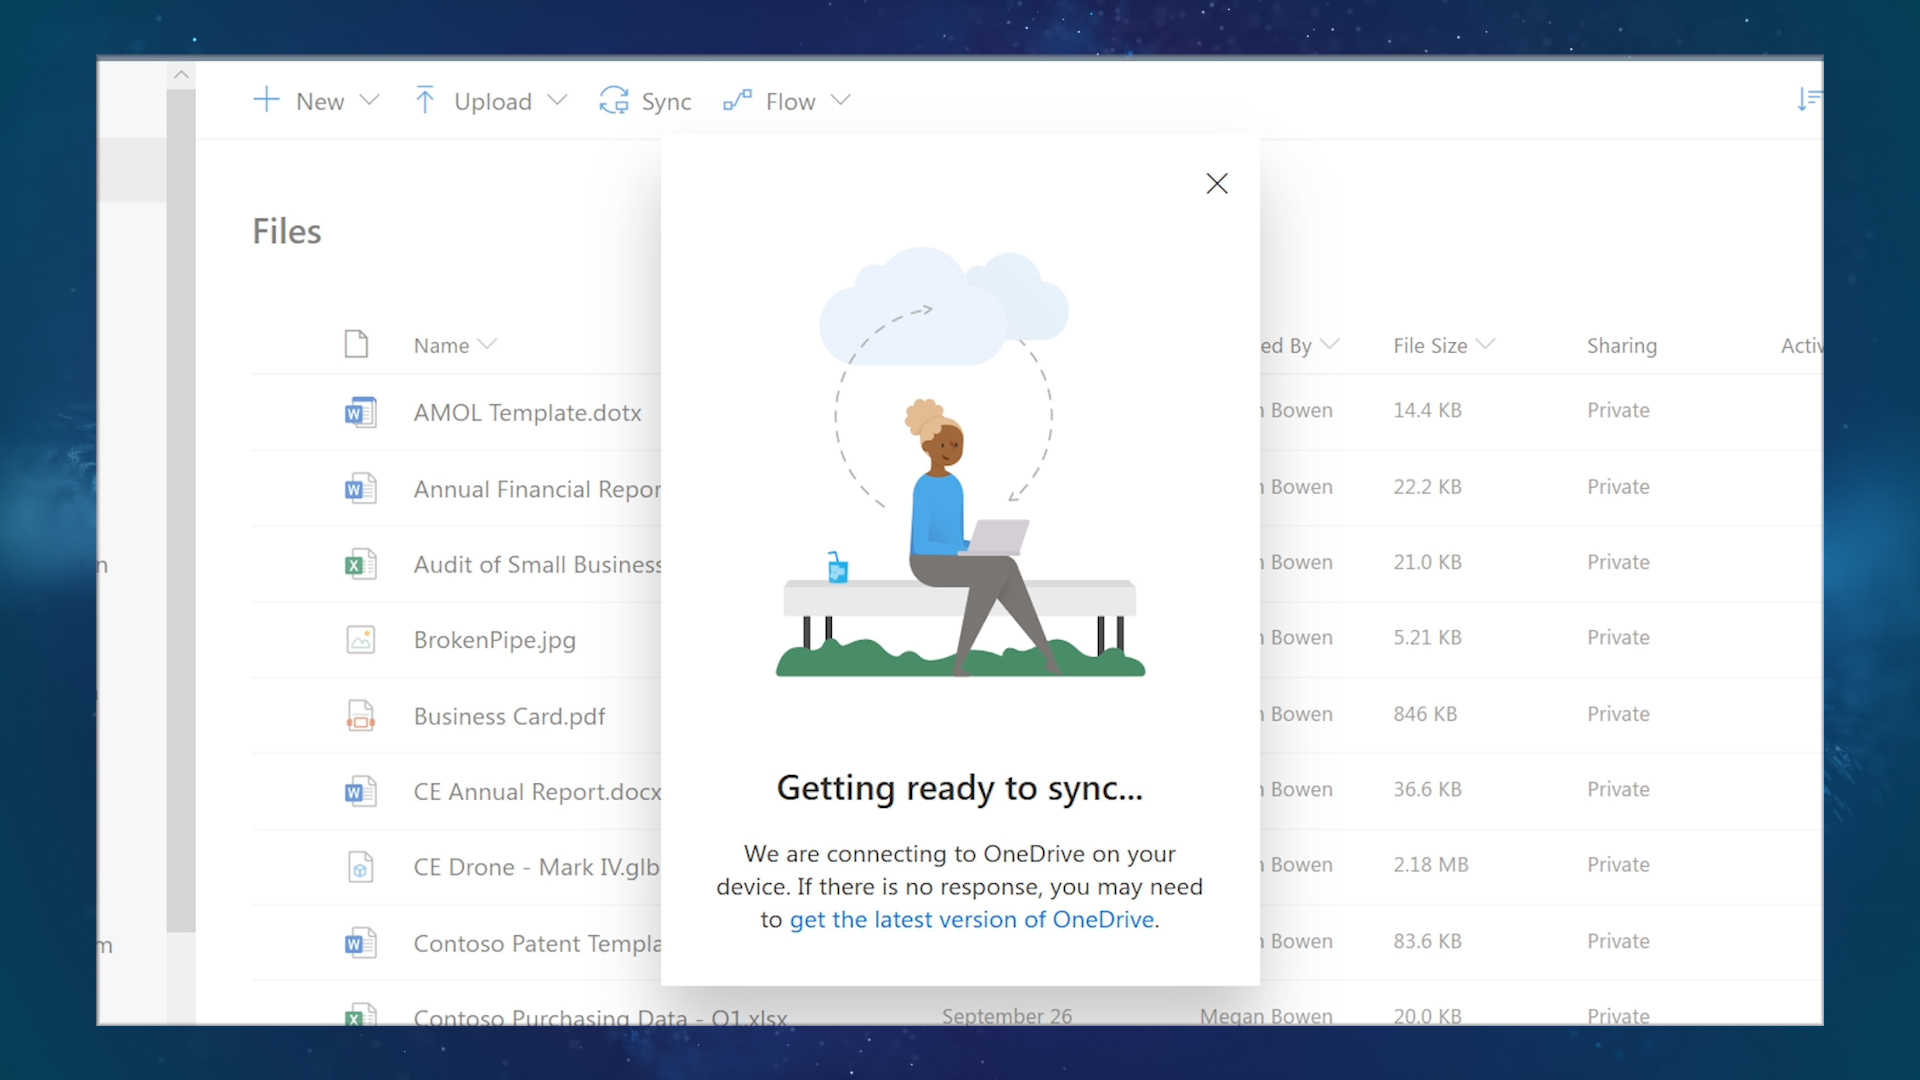Click the 3D model icon for CE Drone

360,867
